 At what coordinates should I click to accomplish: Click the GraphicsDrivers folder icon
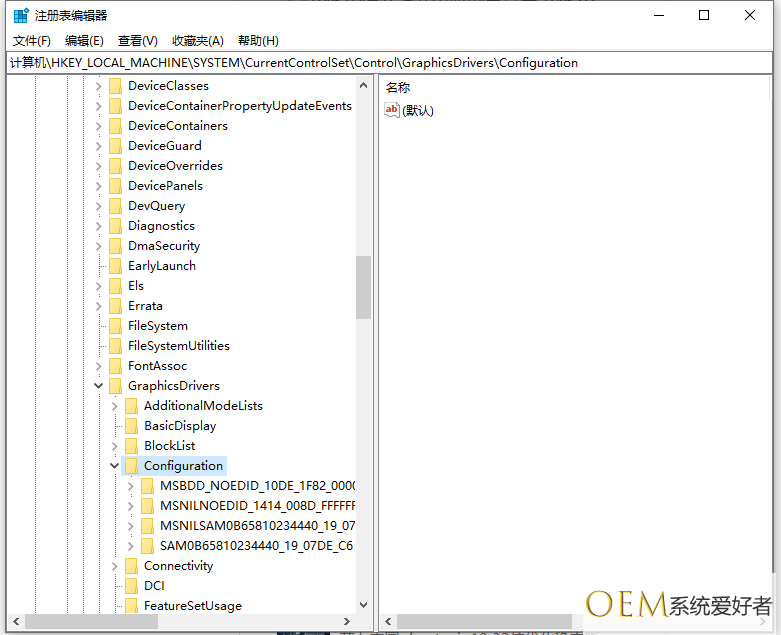point(115,386)
